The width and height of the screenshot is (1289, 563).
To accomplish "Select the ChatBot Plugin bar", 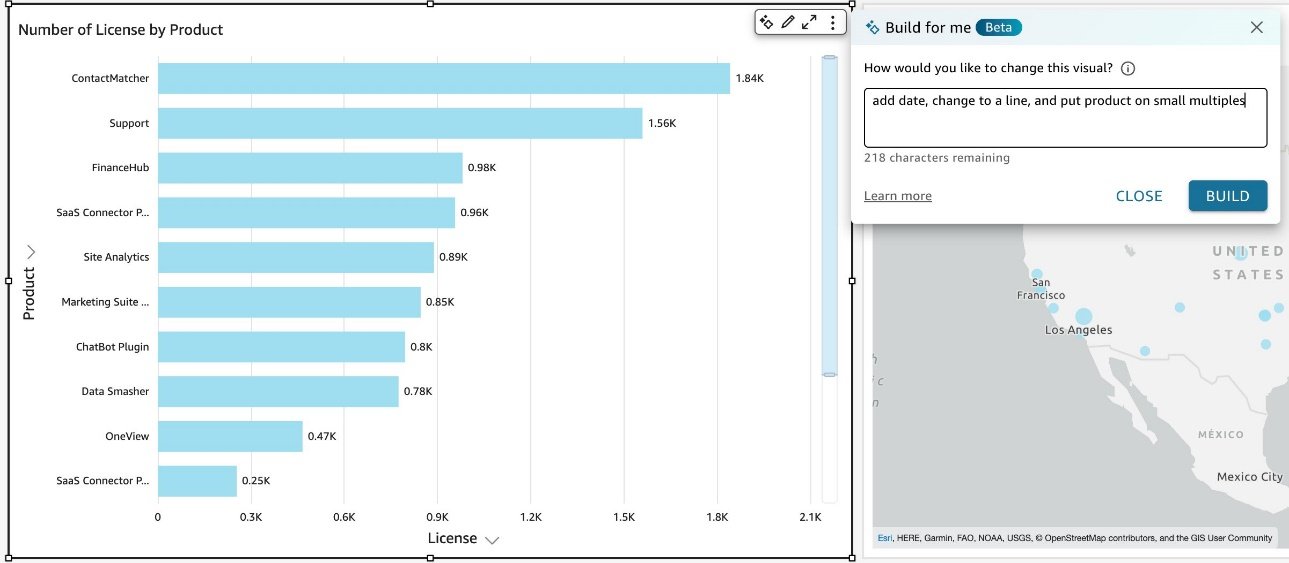I will point(281,347).
